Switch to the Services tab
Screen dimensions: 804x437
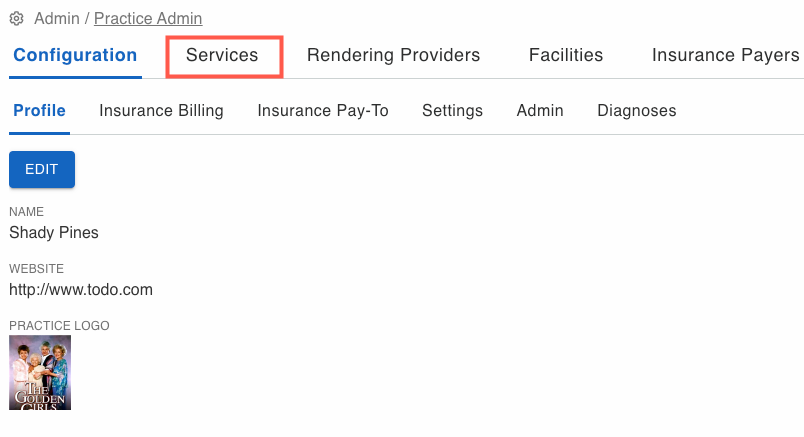coord(222,55)
